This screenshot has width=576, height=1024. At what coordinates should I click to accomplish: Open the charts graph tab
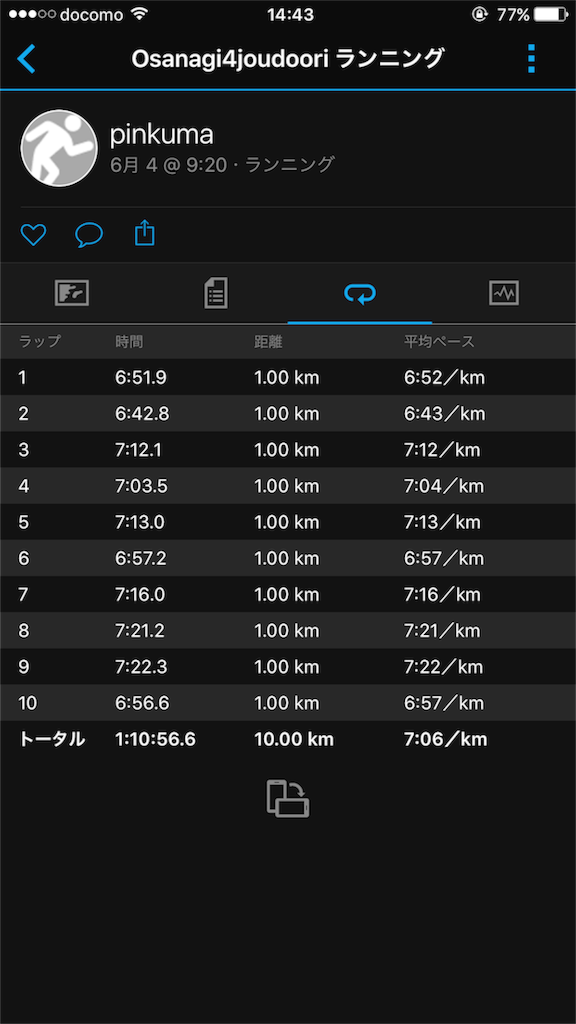504,293
